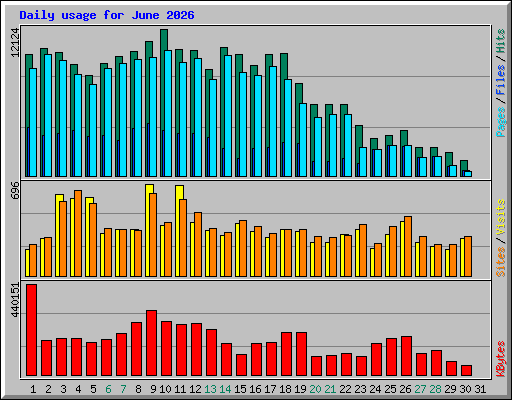Image resolution: width=512 pixels, height=400 pixels.
Task: Click the green hits bar for day 30
Action: coord(464,165)
